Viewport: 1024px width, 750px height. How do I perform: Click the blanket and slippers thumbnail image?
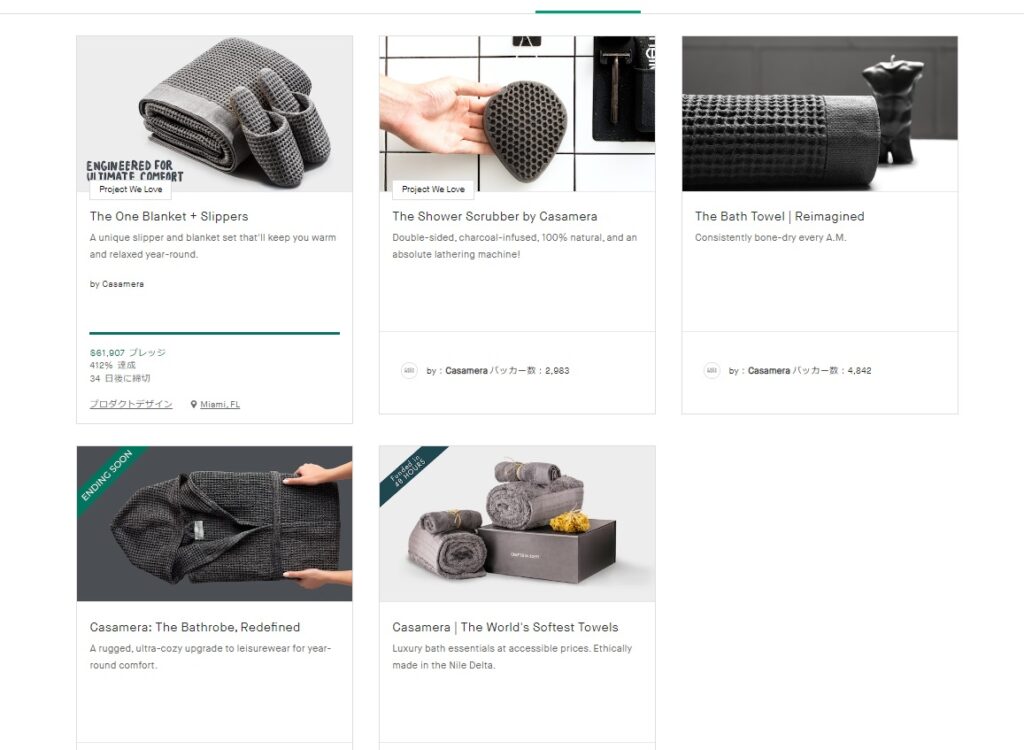214,114
